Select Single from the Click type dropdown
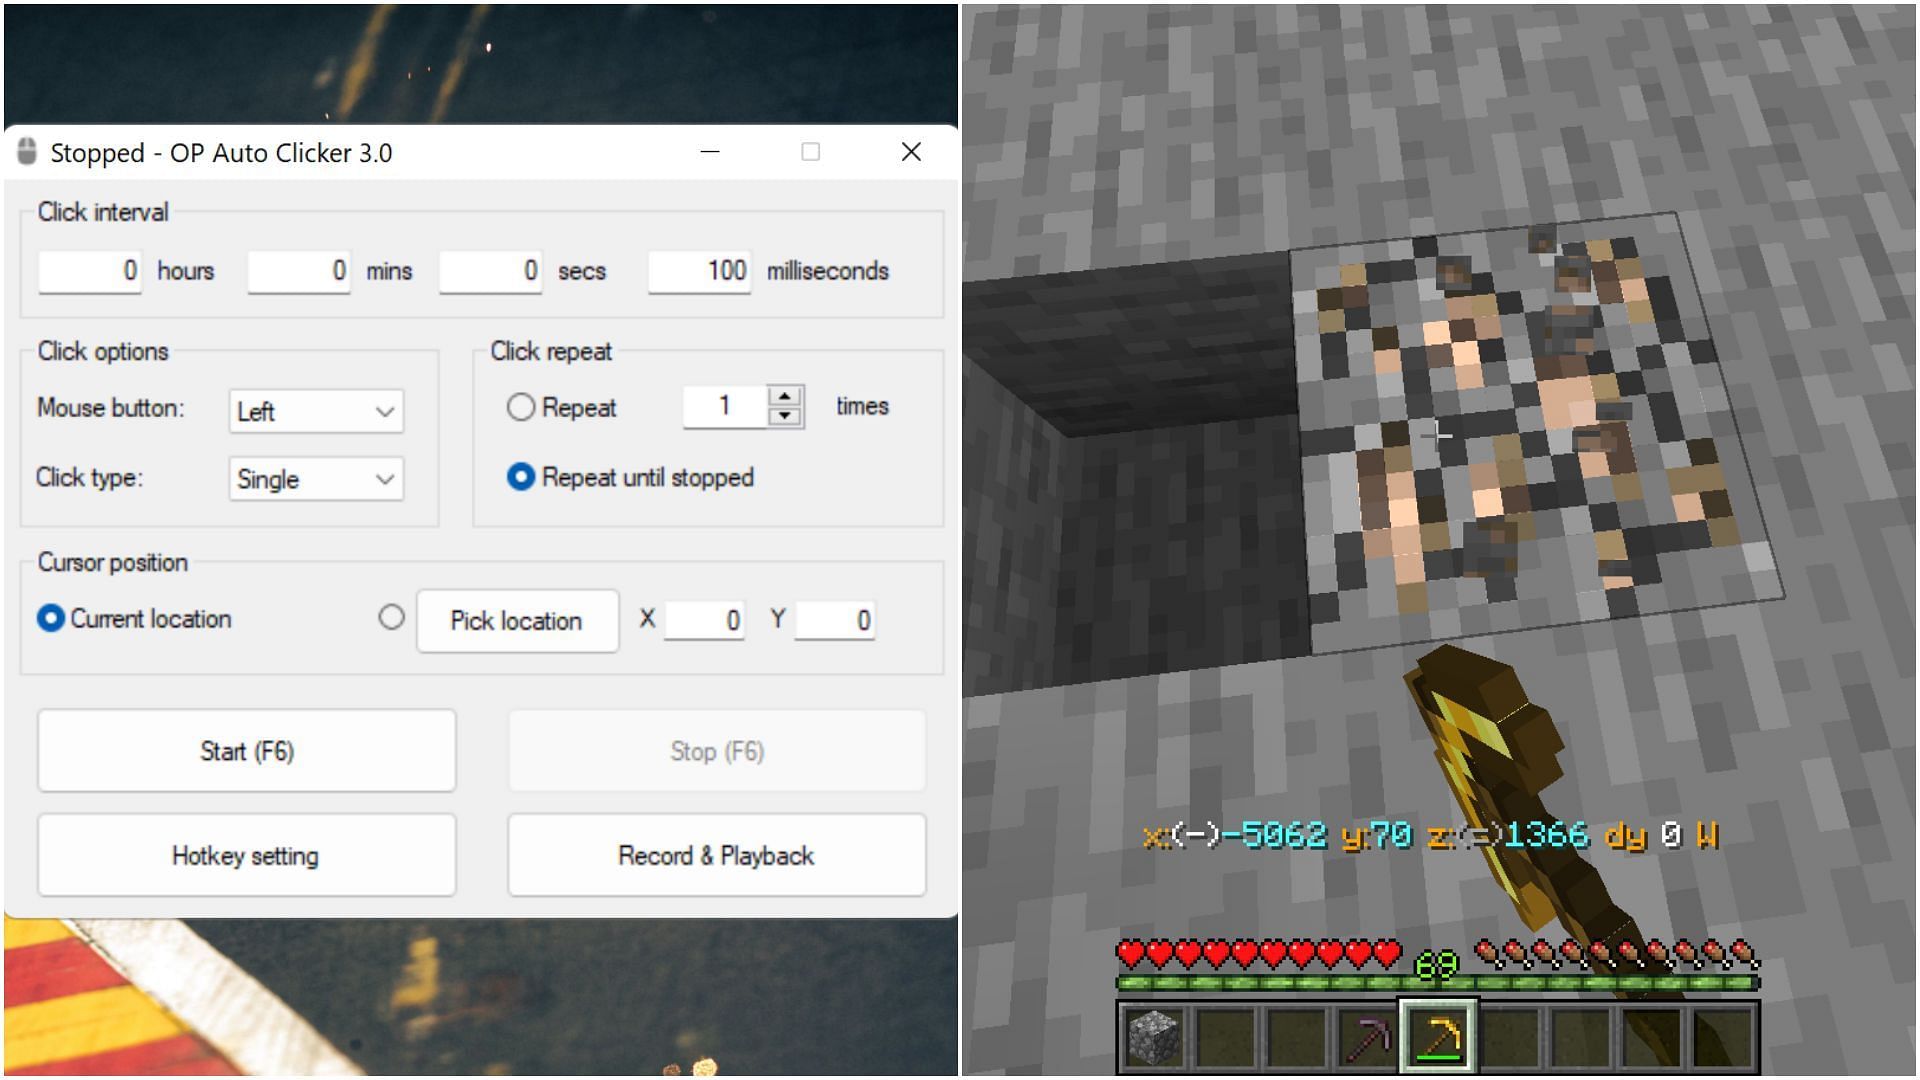Viewport: 1920px width, 1080px height. (313, 479)
